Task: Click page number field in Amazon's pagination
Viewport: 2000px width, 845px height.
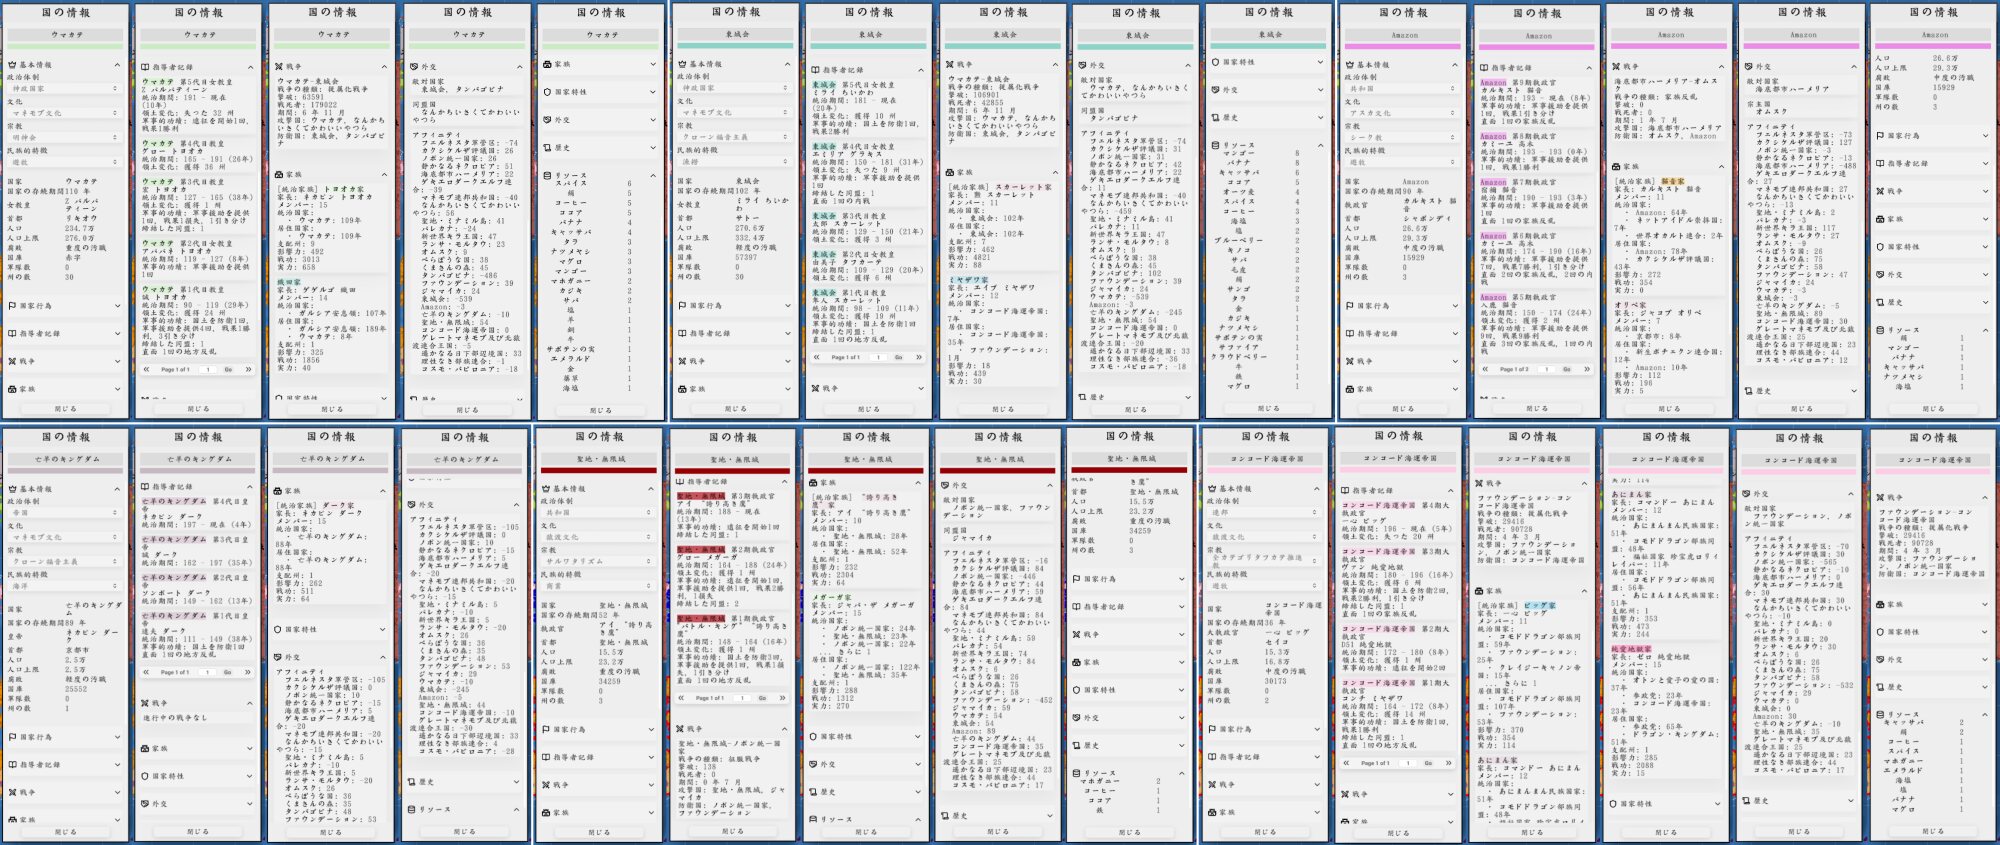Action: coord(1546,369)
